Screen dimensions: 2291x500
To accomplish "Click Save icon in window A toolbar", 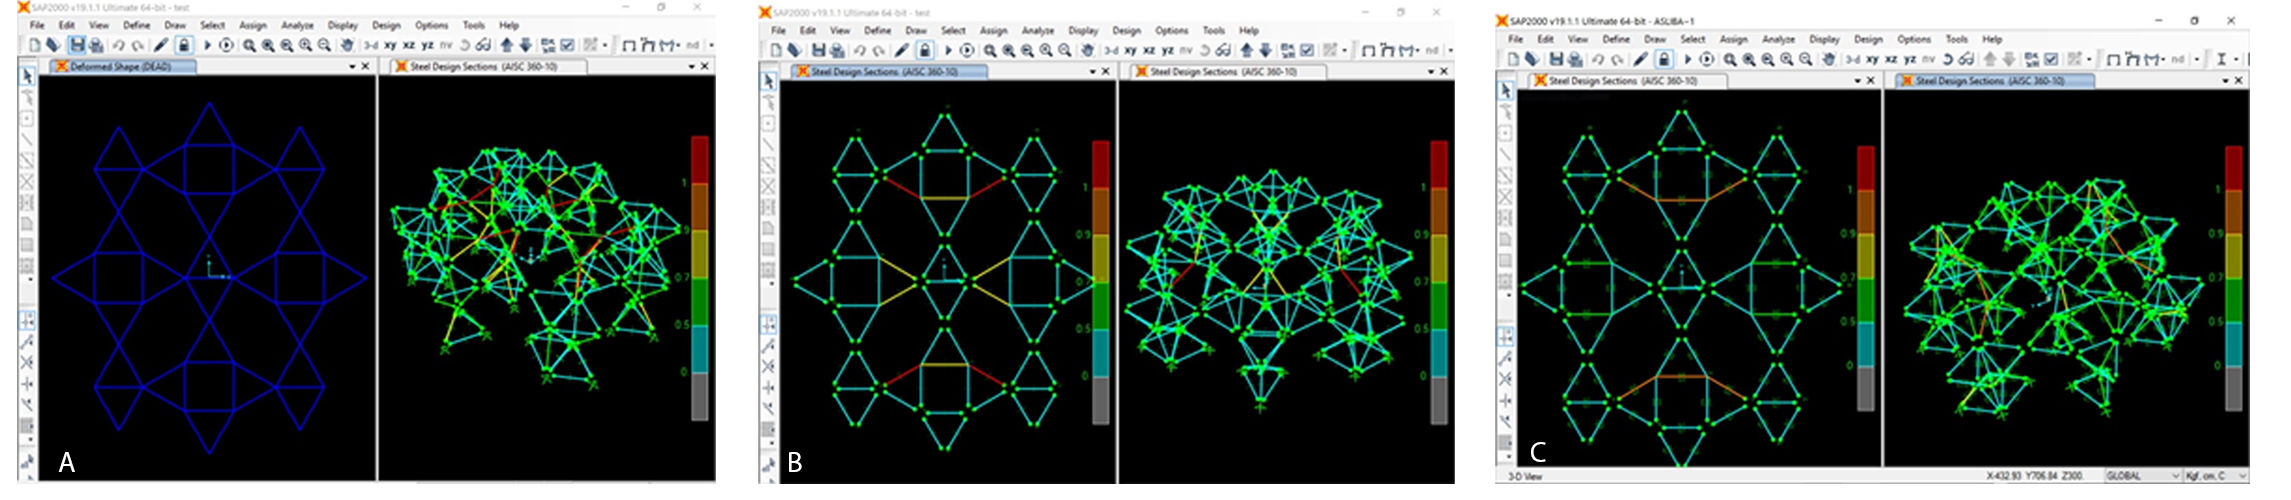I will point(77,45).
